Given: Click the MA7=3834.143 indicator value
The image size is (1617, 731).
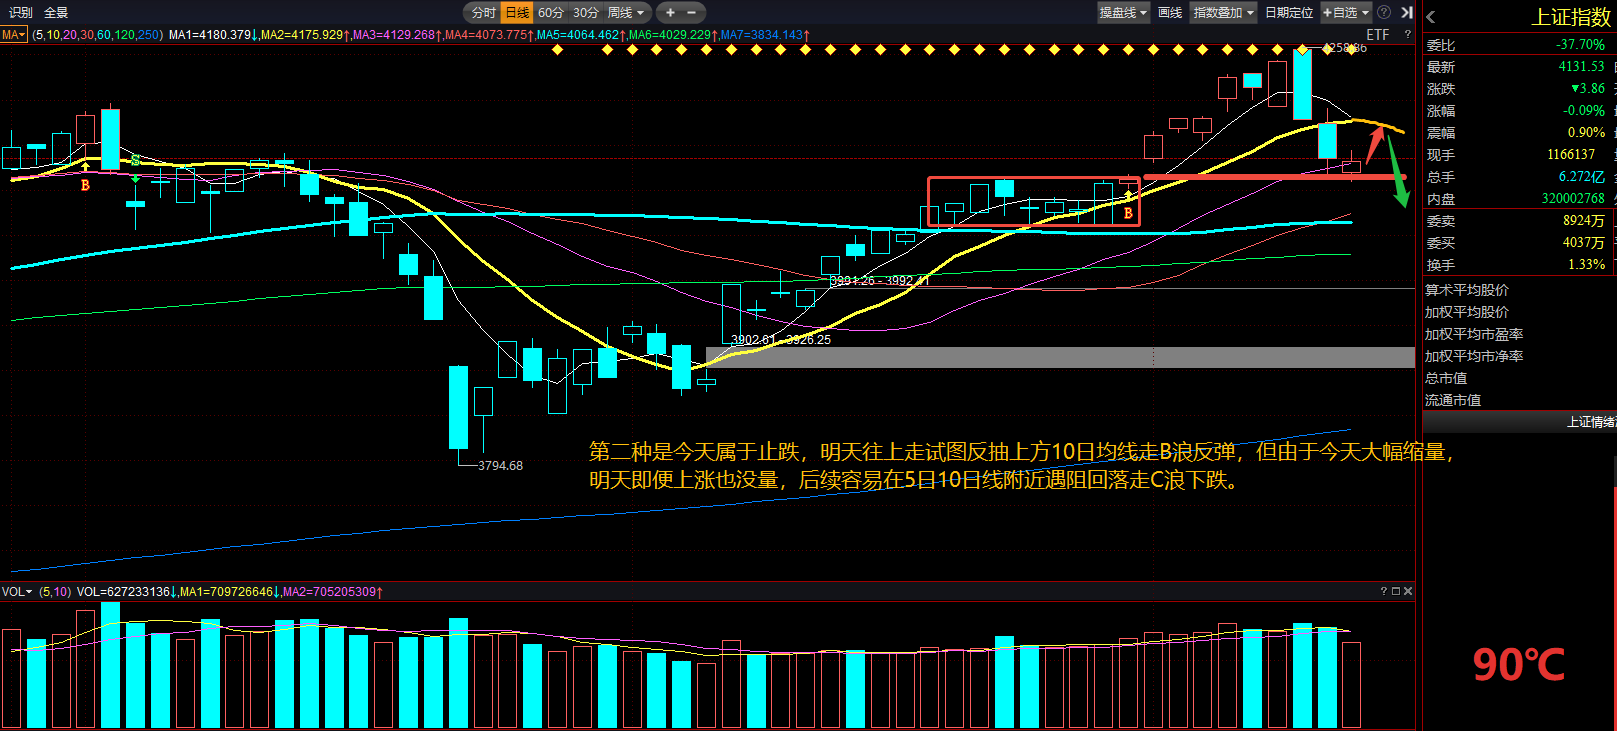Looking at the screenshot, I should (765, 35).
